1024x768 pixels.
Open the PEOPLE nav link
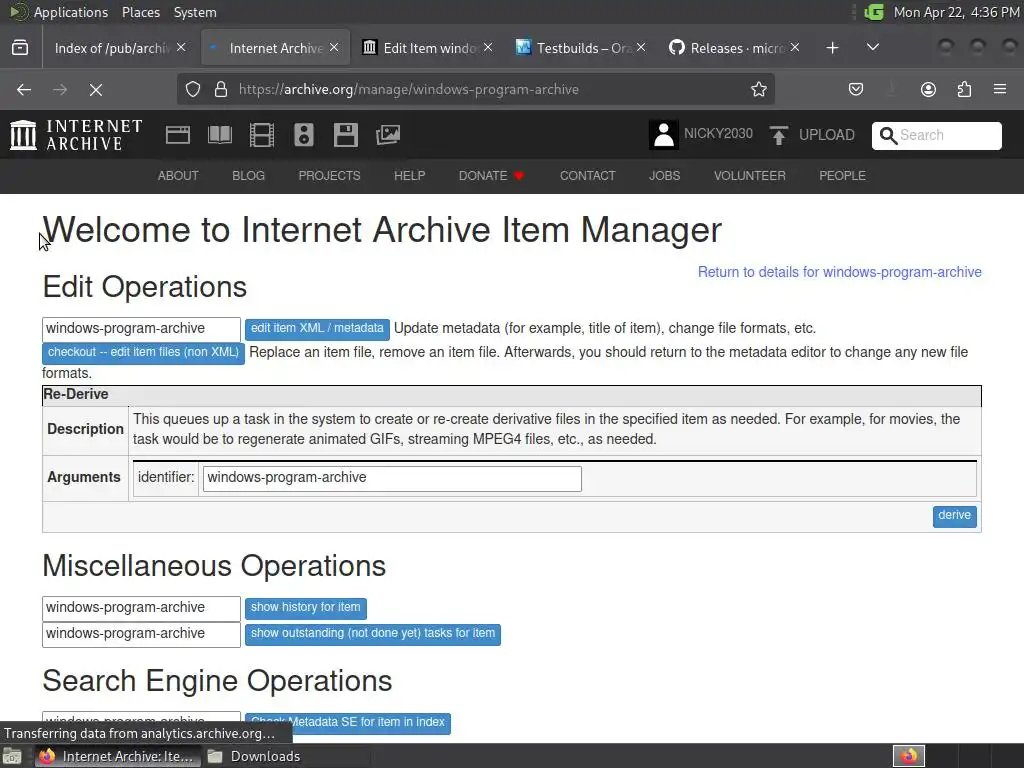pos(842,176)
